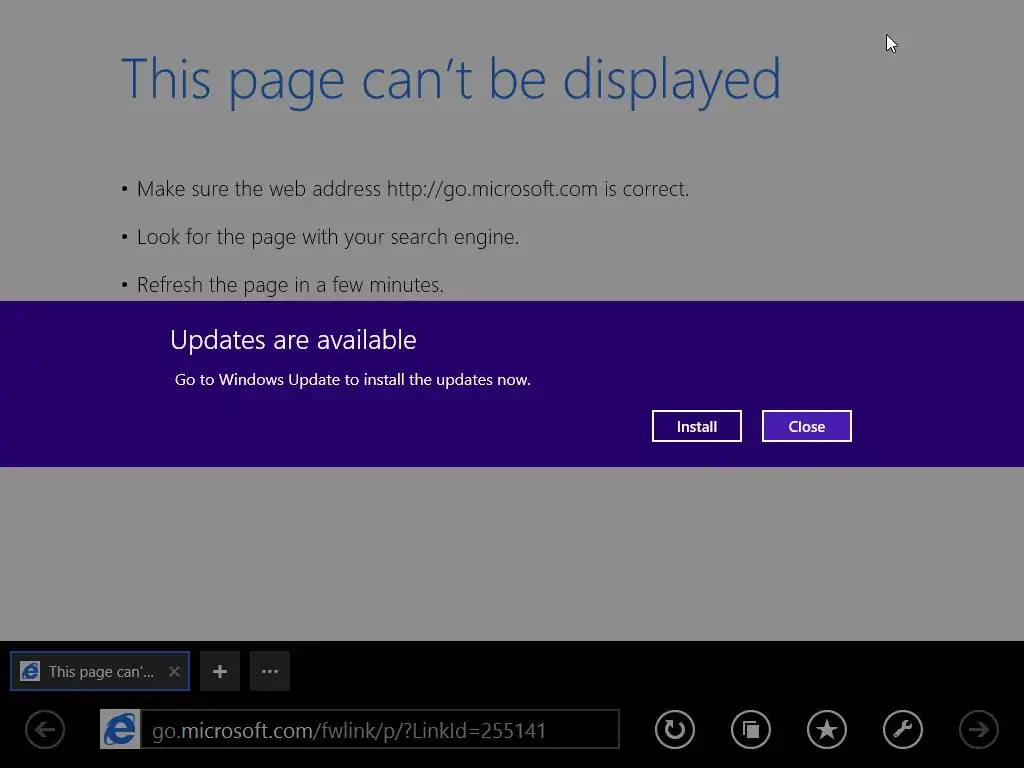Image resolution: width=1024 pixels, height=768 pixels.
Task: Refresh the page using reload icon
Action: 675,729
